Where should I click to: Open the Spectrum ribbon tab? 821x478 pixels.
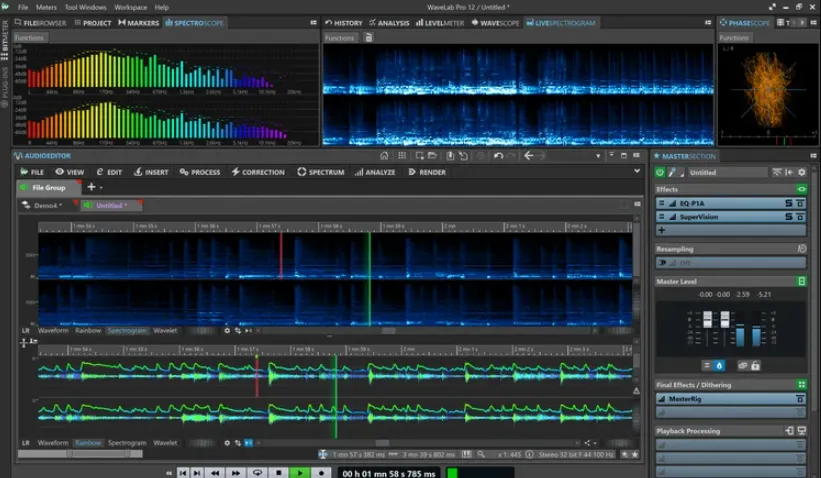pos(320,172)
